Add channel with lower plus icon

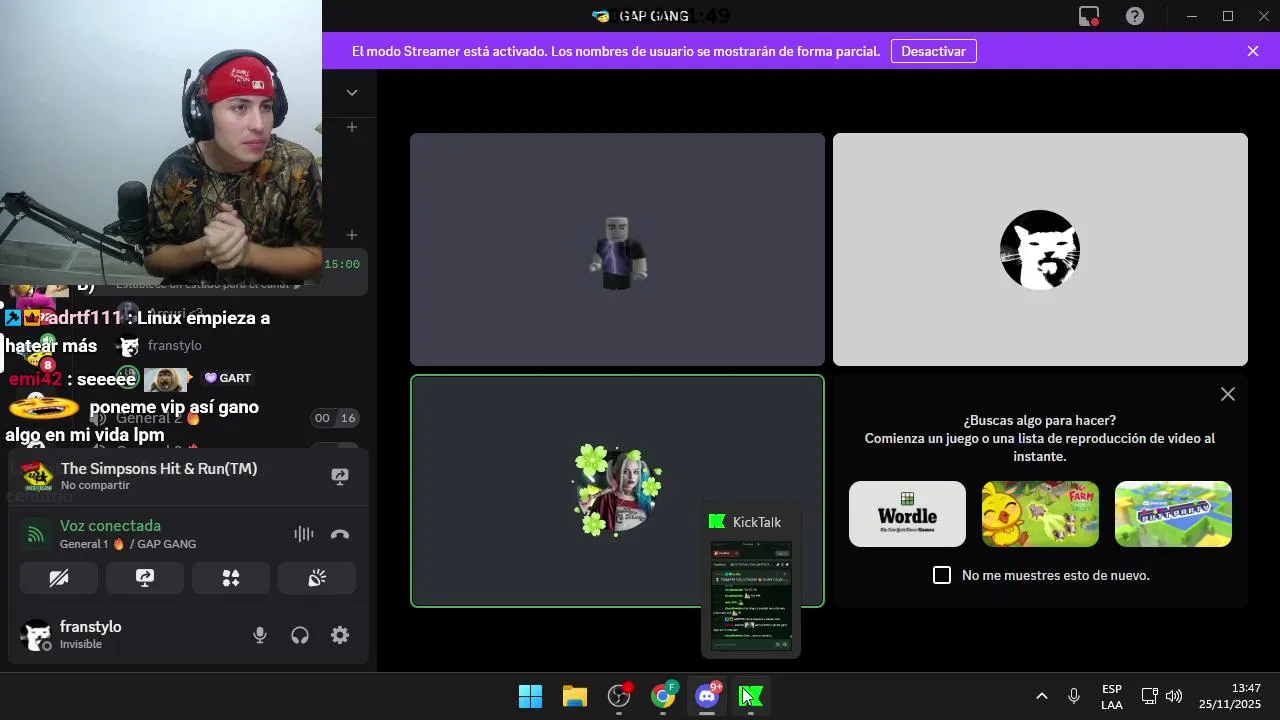(352, 235)
